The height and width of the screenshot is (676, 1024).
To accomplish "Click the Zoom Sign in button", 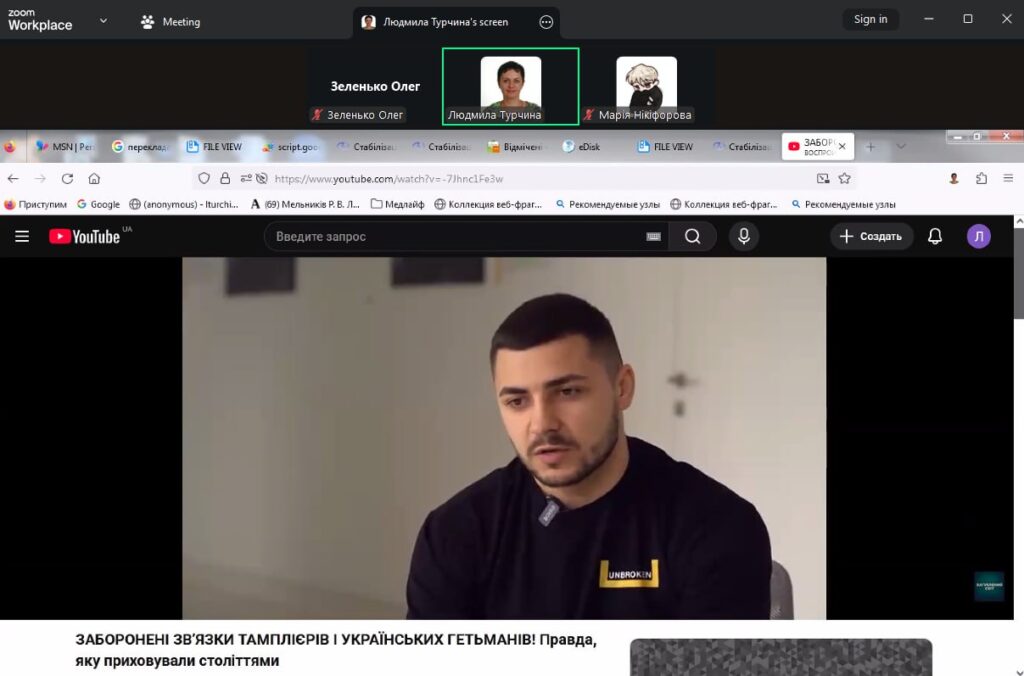I will [x=870, y=19].
